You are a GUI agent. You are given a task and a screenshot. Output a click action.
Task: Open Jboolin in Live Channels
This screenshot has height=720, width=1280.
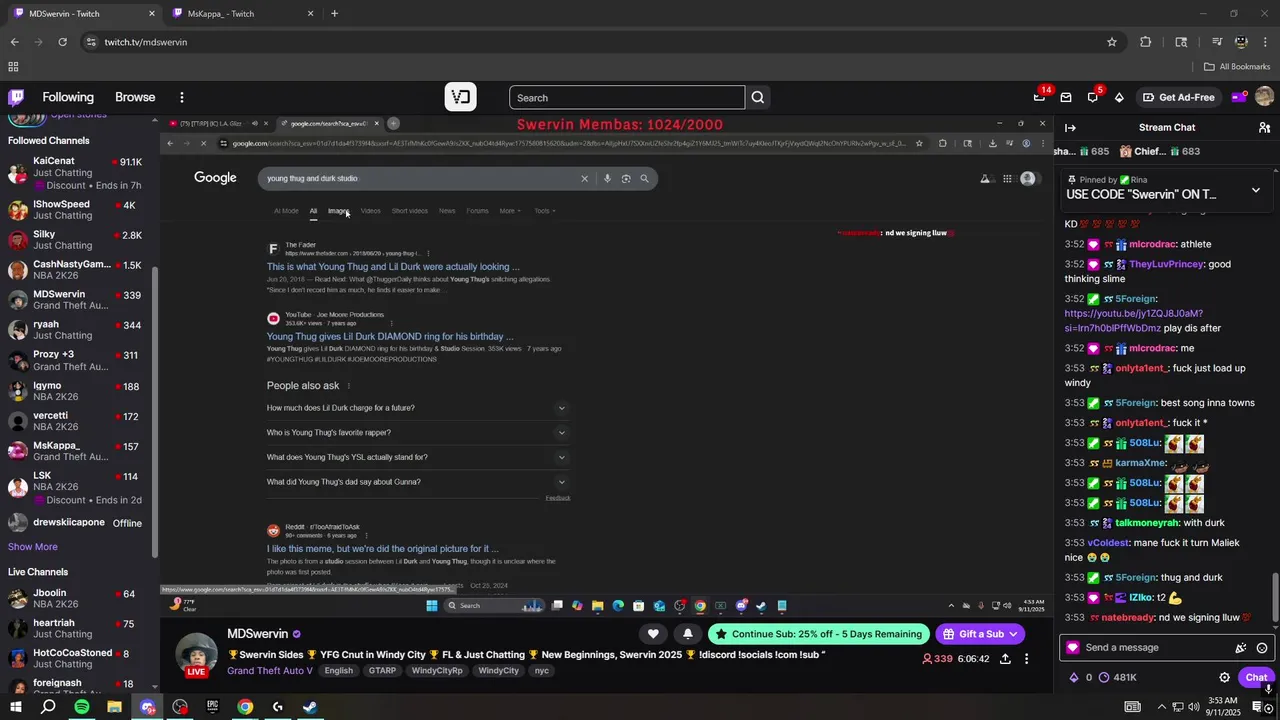click(x=76, y=598)
